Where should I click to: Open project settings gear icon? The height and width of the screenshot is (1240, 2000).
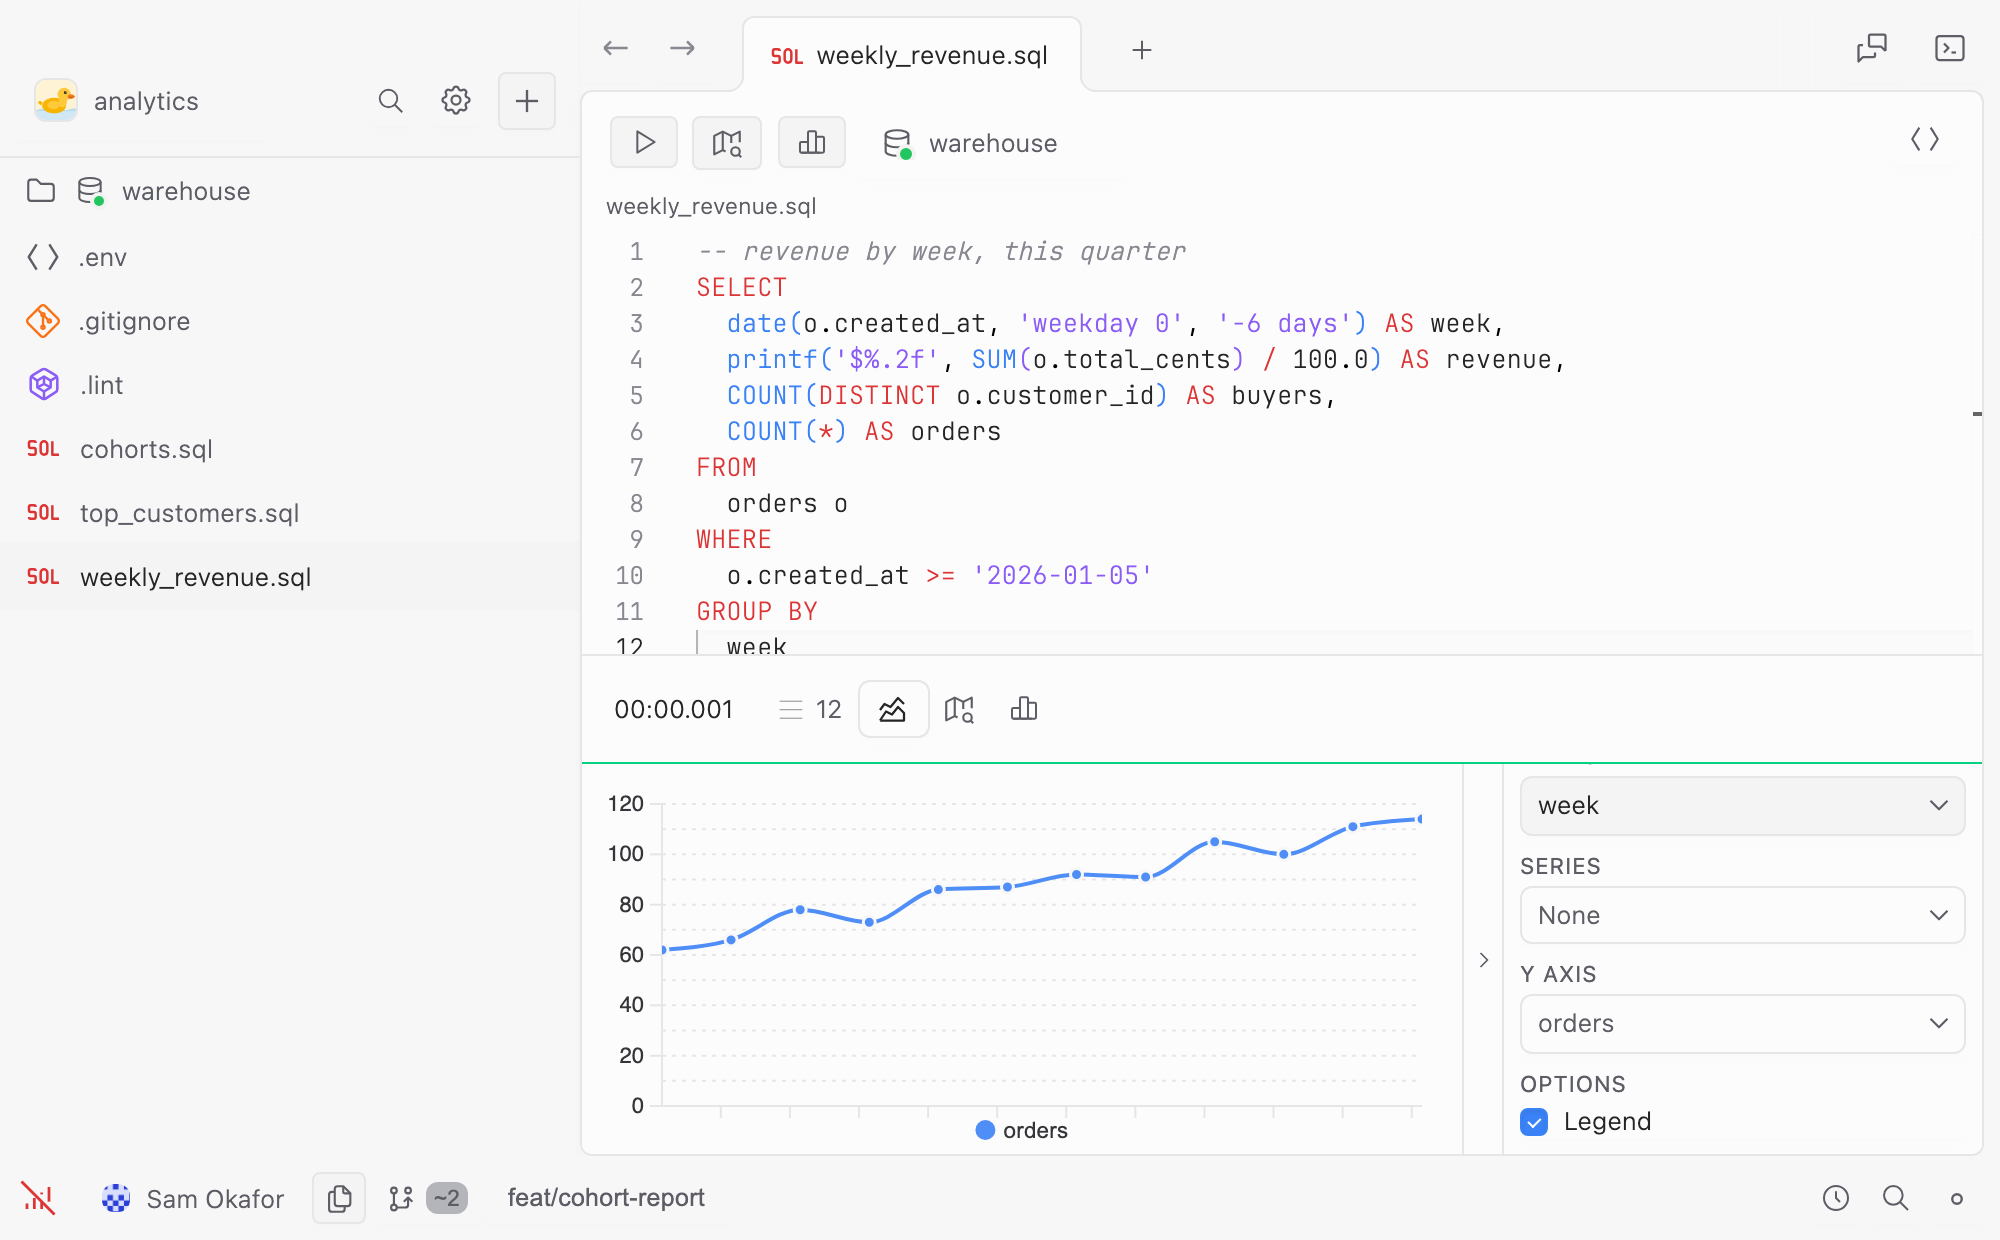[456, 101]
